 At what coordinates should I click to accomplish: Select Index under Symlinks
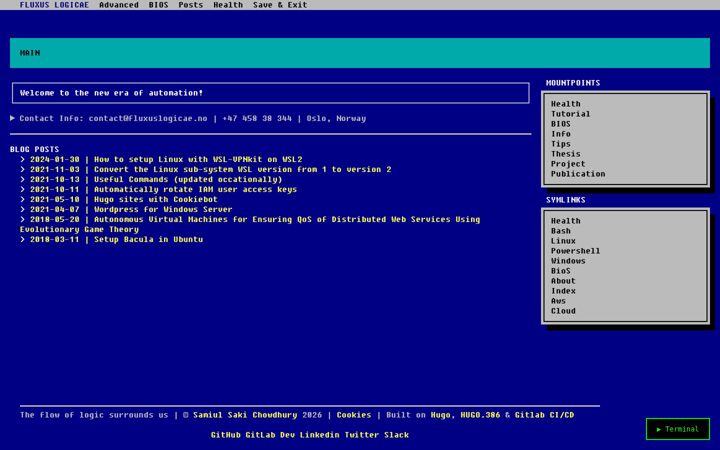coord(563,291)
